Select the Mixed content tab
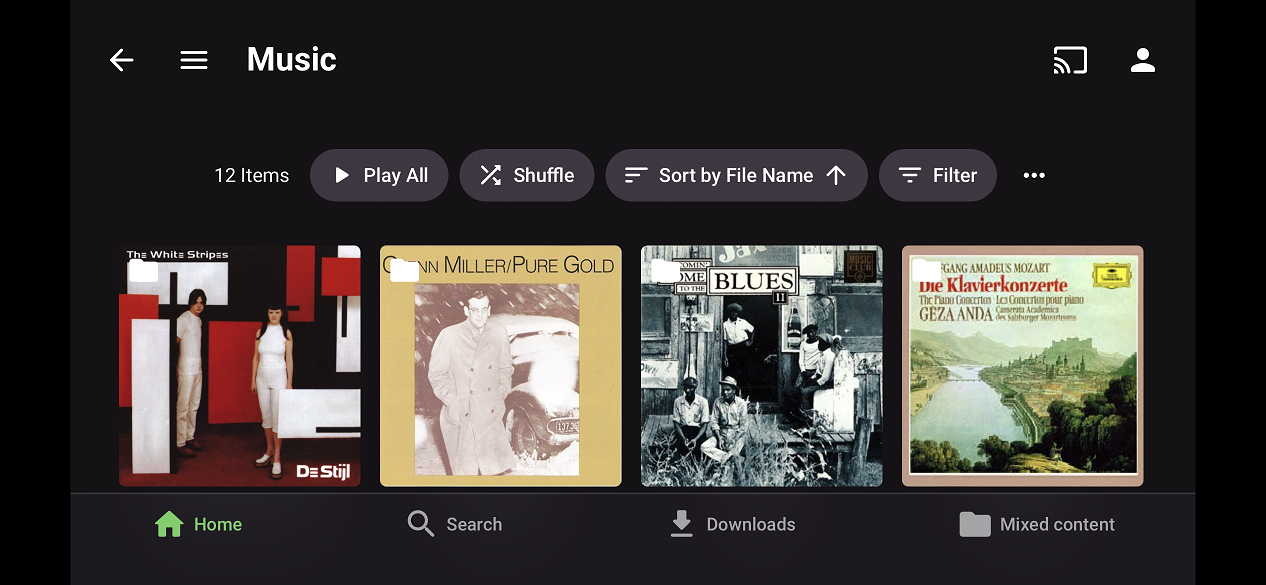Image resolution: width=1266 pixels, height=585 pixels. (1037, 524)
